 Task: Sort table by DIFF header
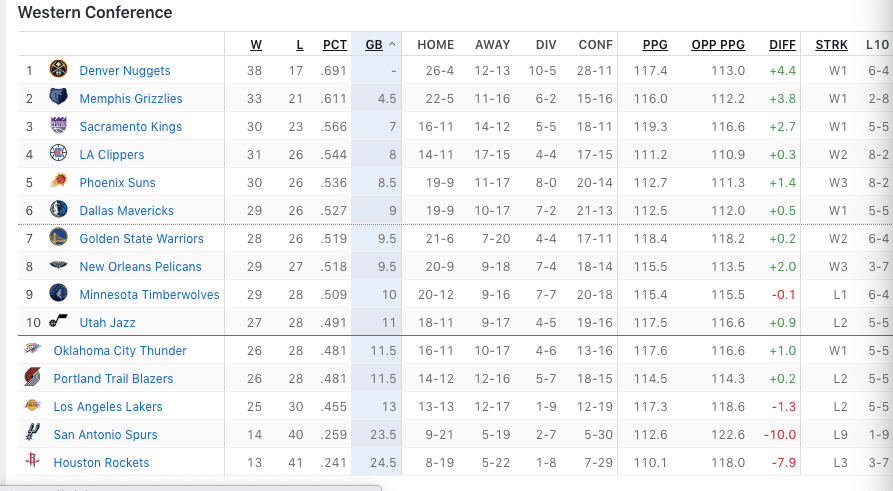[x=782, y=45]
